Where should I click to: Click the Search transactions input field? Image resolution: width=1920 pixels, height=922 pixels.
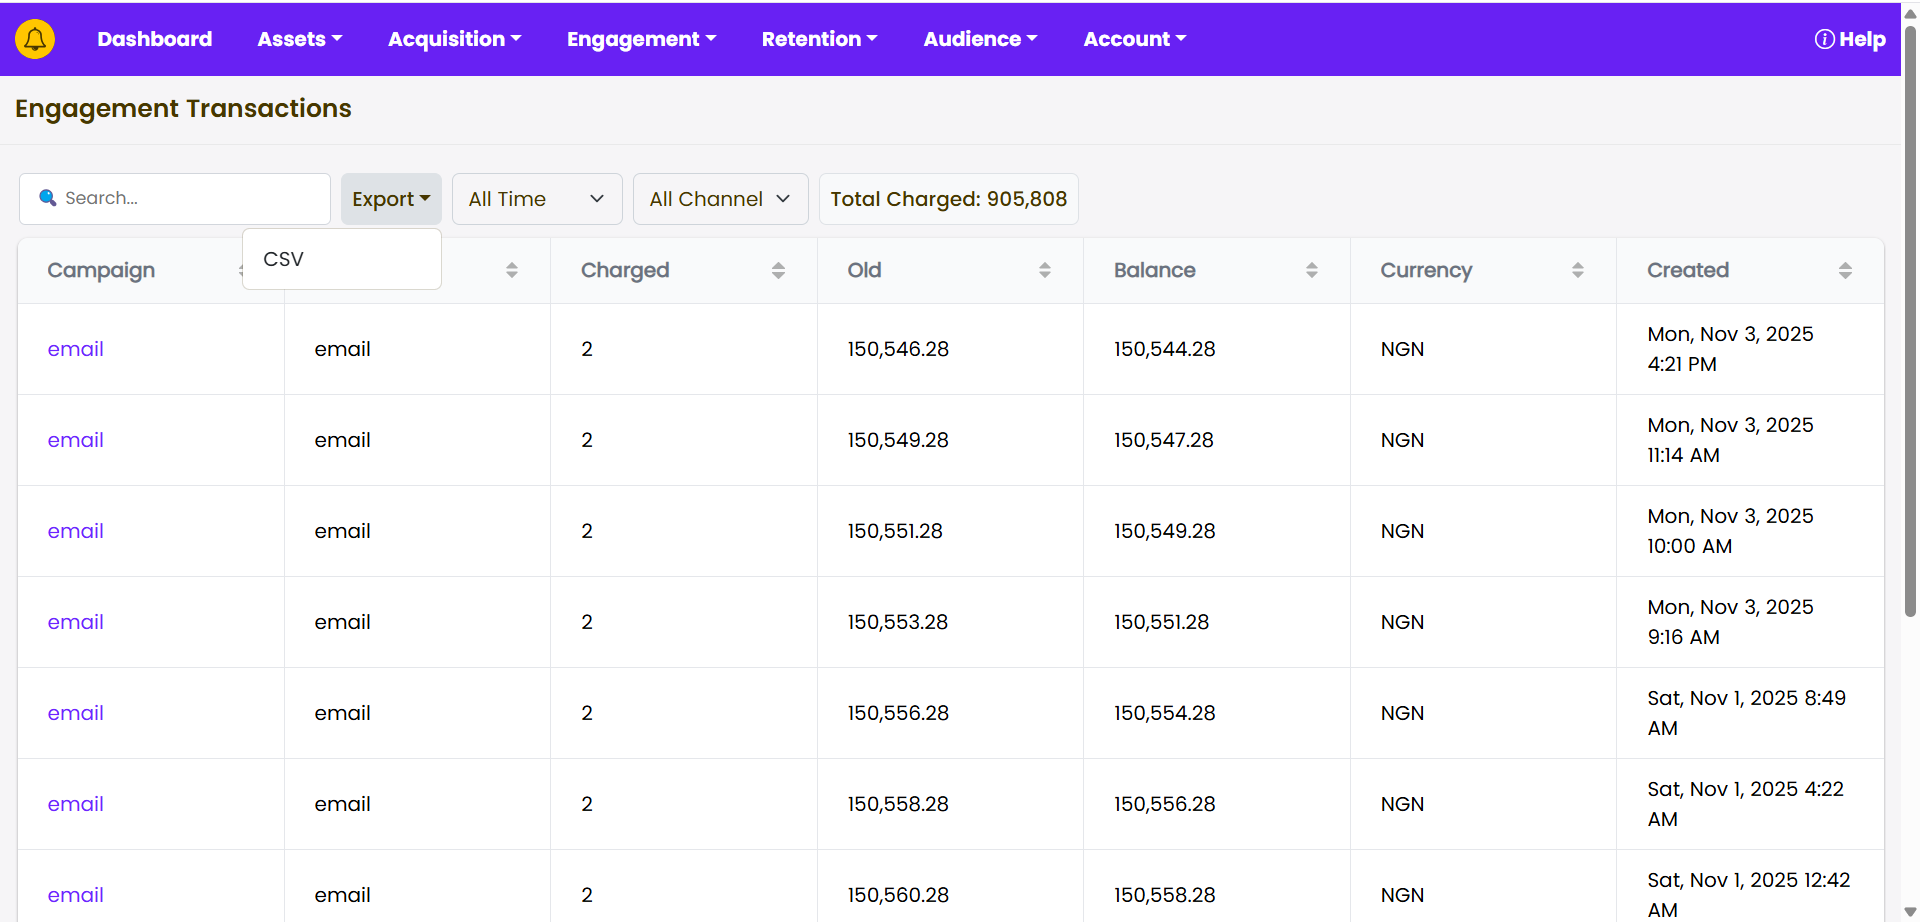pos(190,198)
